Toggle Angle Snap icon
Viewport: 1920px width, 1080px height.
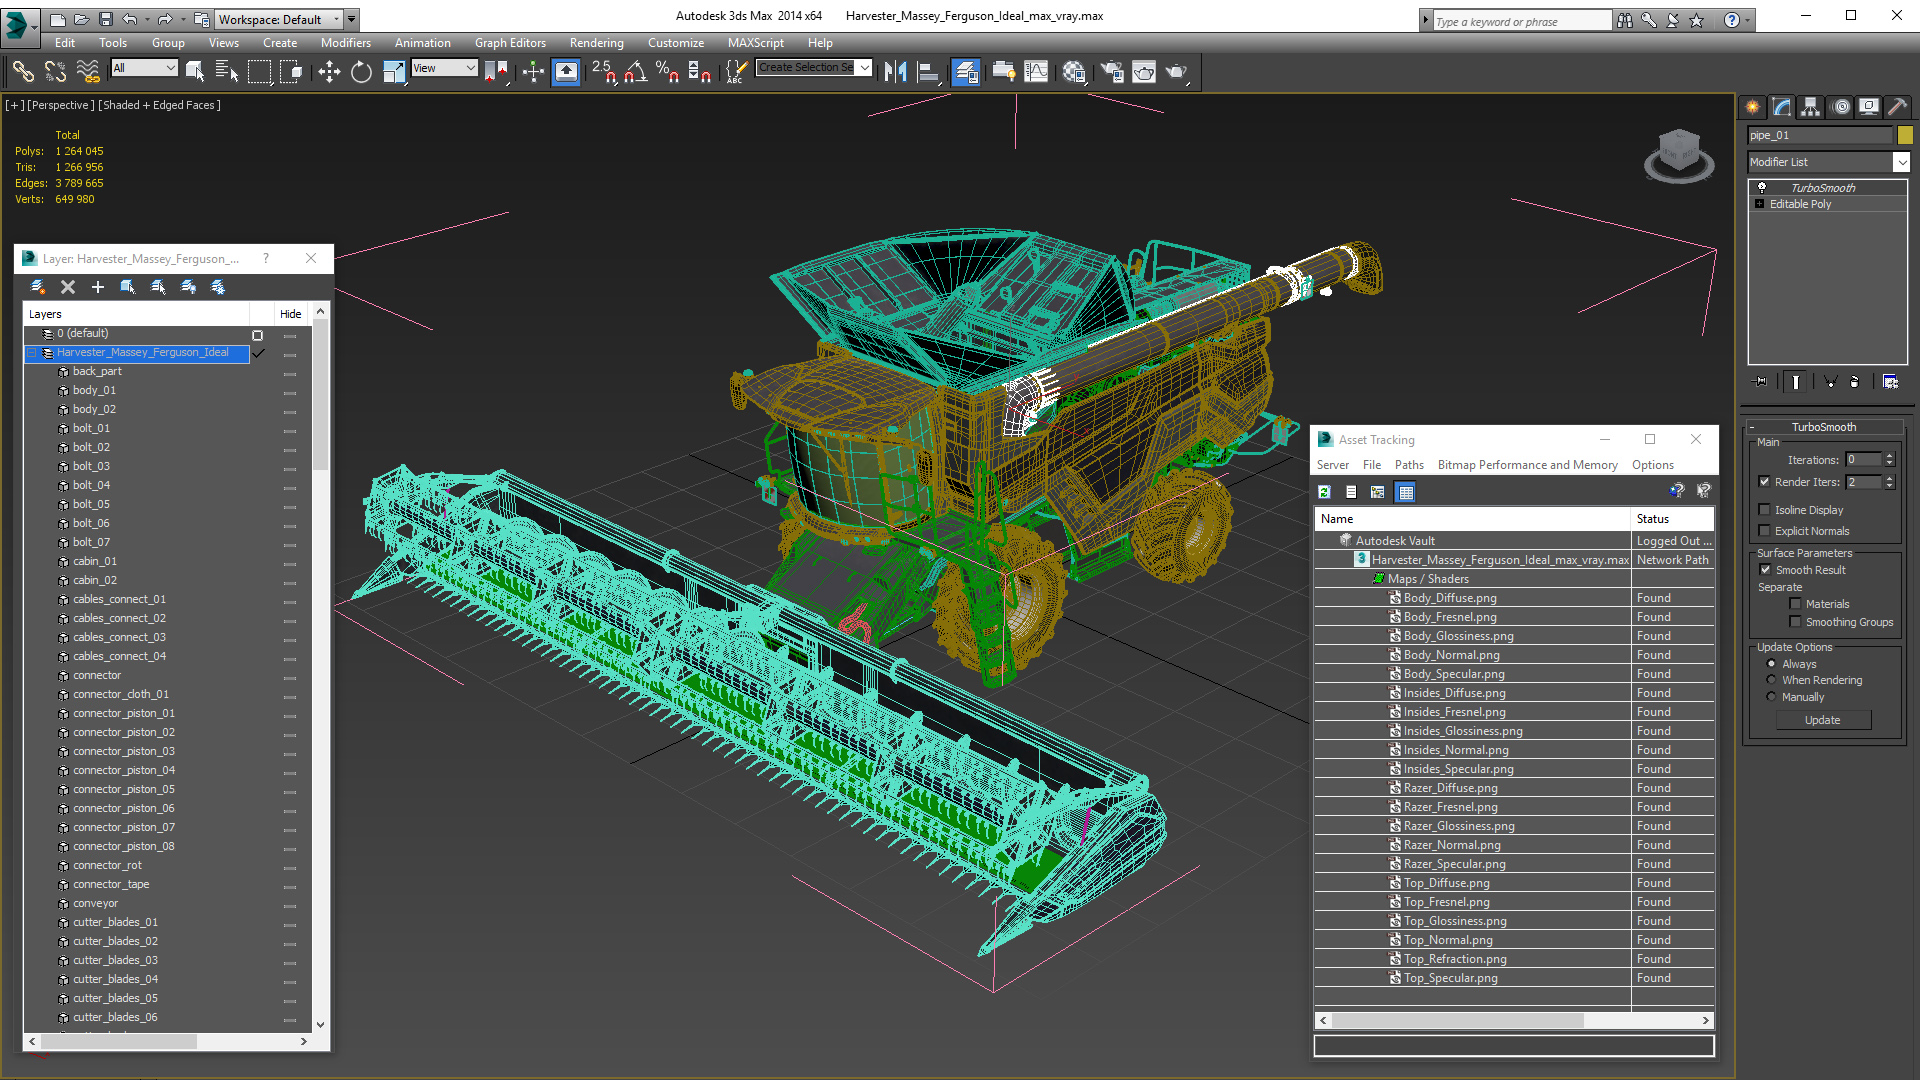pos(636,71)
